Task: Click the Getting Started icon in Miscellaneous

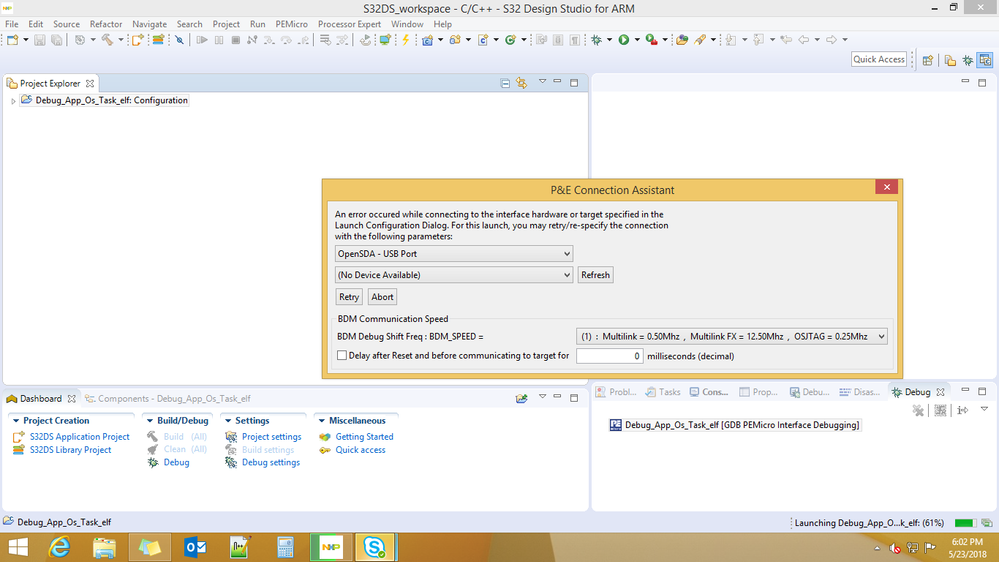Action: pos(325,436)
